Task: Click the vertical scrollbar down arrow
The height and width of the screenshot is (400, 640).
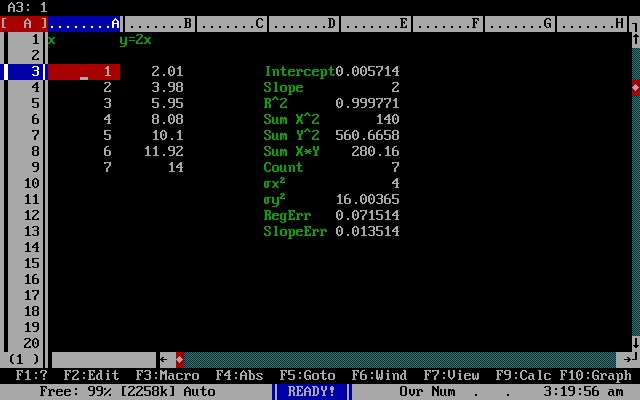Action: click(x=636, y=343)
